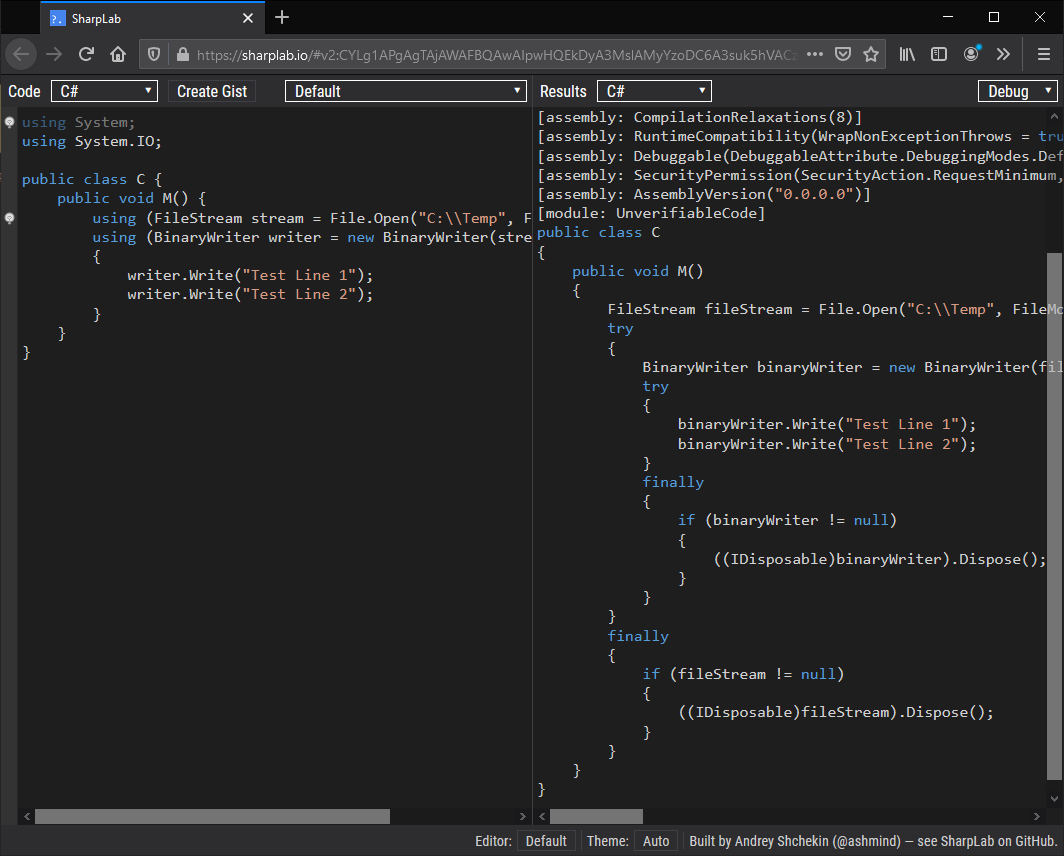Reload the page with the refresh icon
This screenshot has width=1064, height=856.
click(x=86, y=54)
